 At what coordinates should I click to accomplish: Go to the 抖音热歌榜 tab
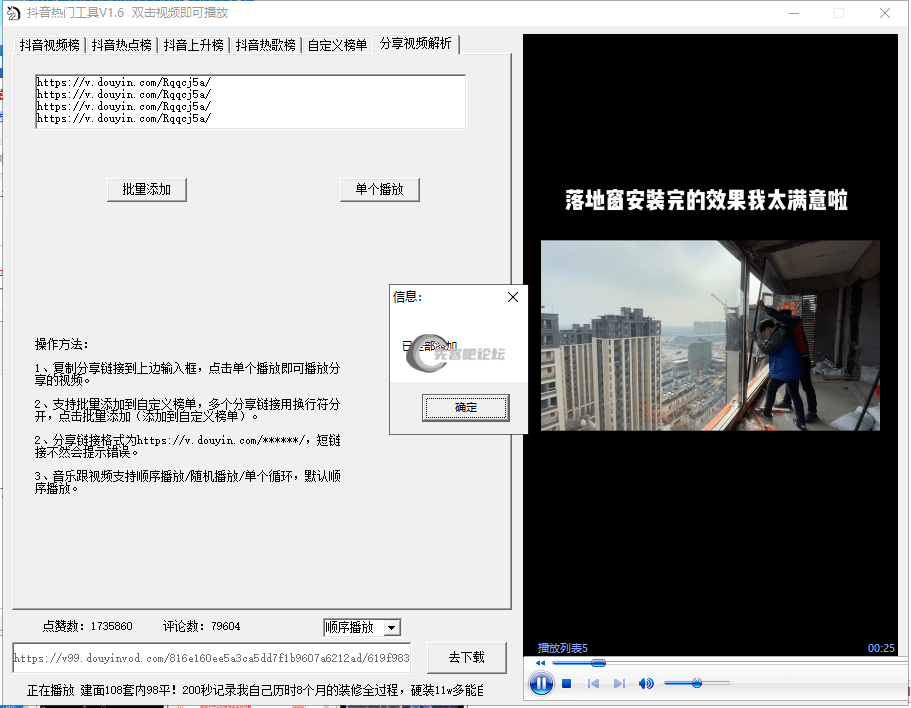(265, 45)
